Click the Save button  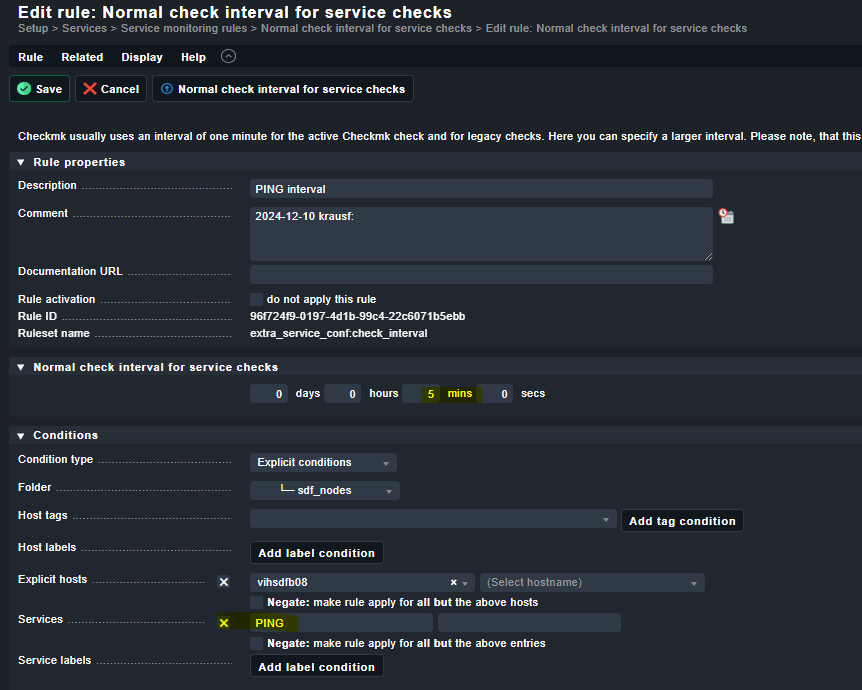(x=40, y=89)
